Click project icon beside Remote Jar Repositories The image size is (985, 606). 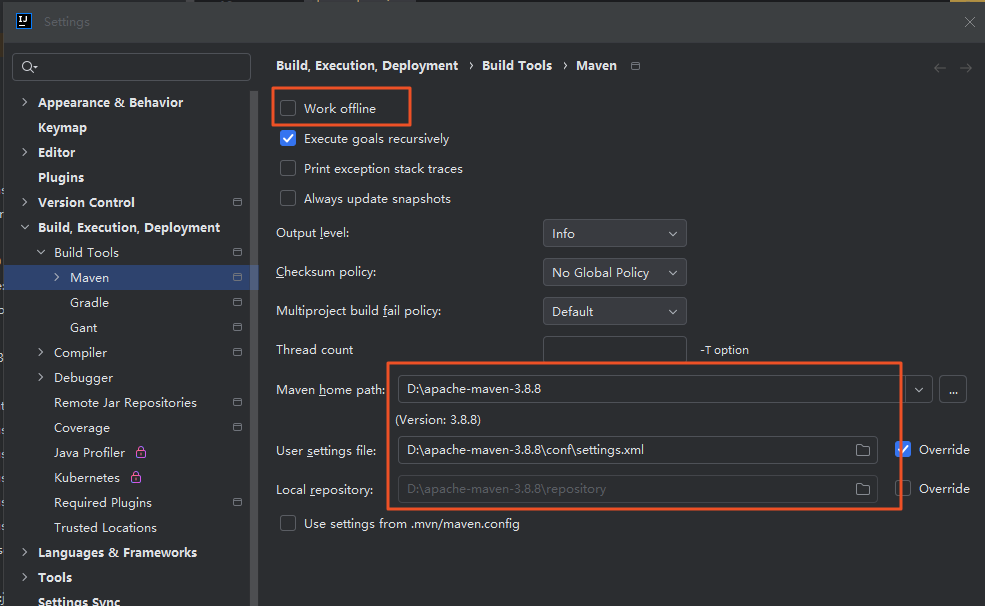(x=237, y=403)
